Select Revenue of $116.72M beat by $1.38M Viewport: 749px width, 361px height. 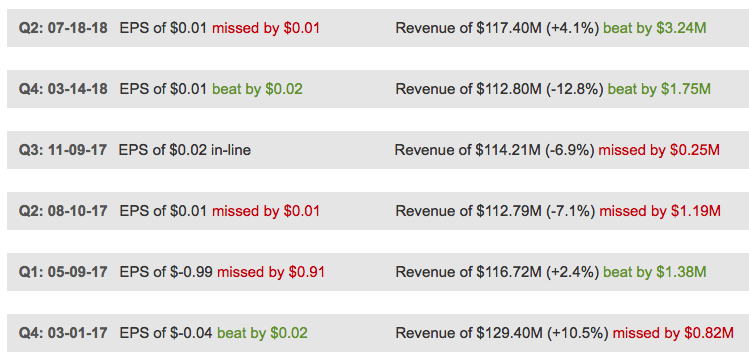[x=551, y=272]
